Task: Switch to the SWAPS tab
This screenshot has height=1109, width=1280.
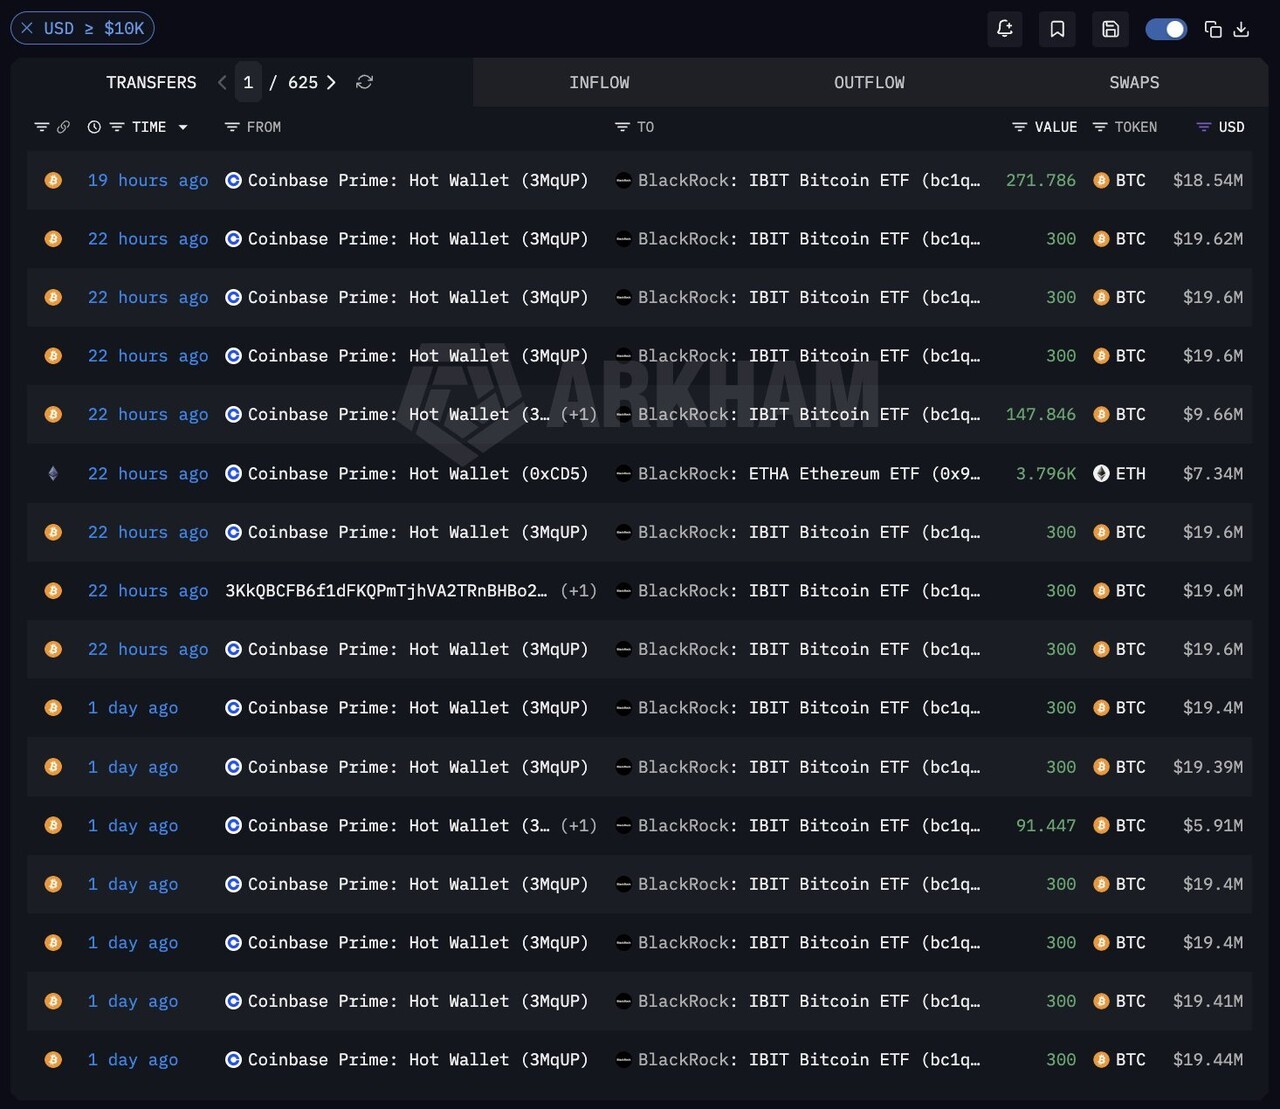Action: coord(1134,82)
